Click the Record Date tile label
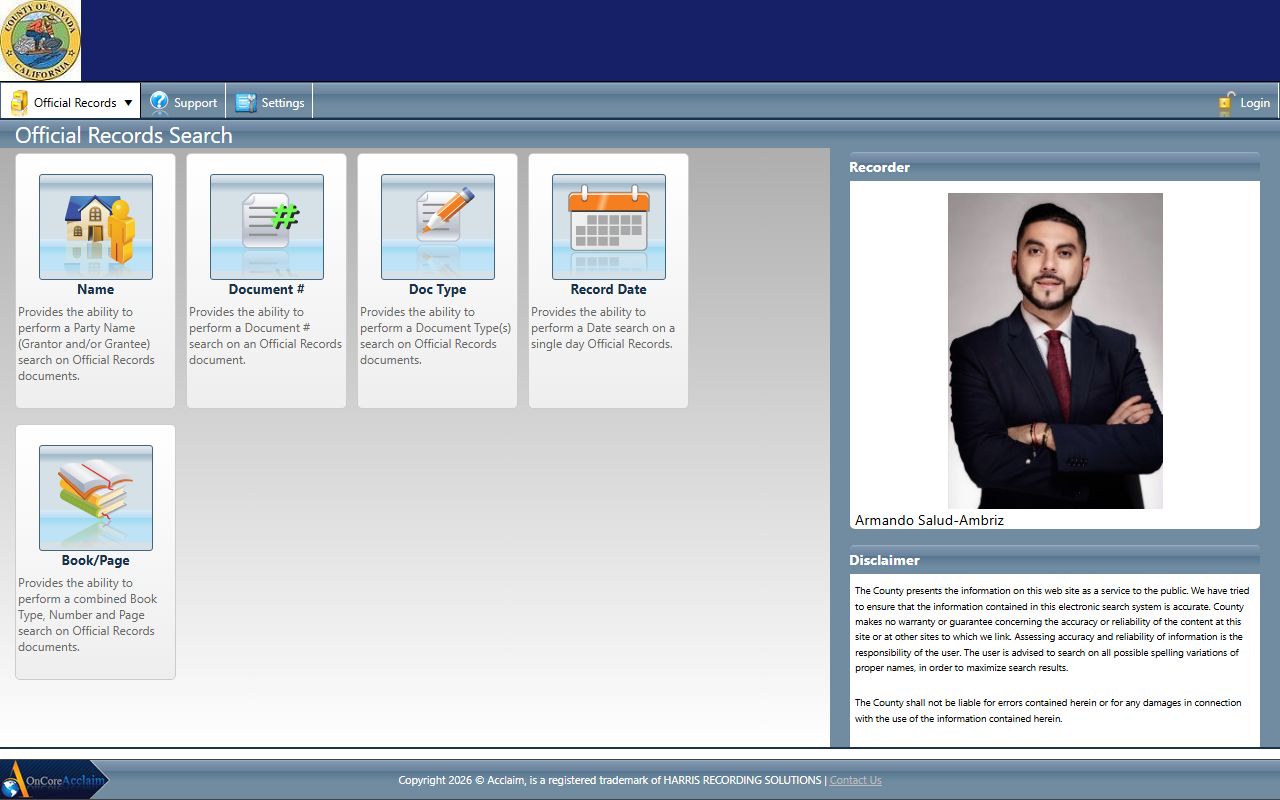Viewport: 1280px width, 800px height. 608,289
